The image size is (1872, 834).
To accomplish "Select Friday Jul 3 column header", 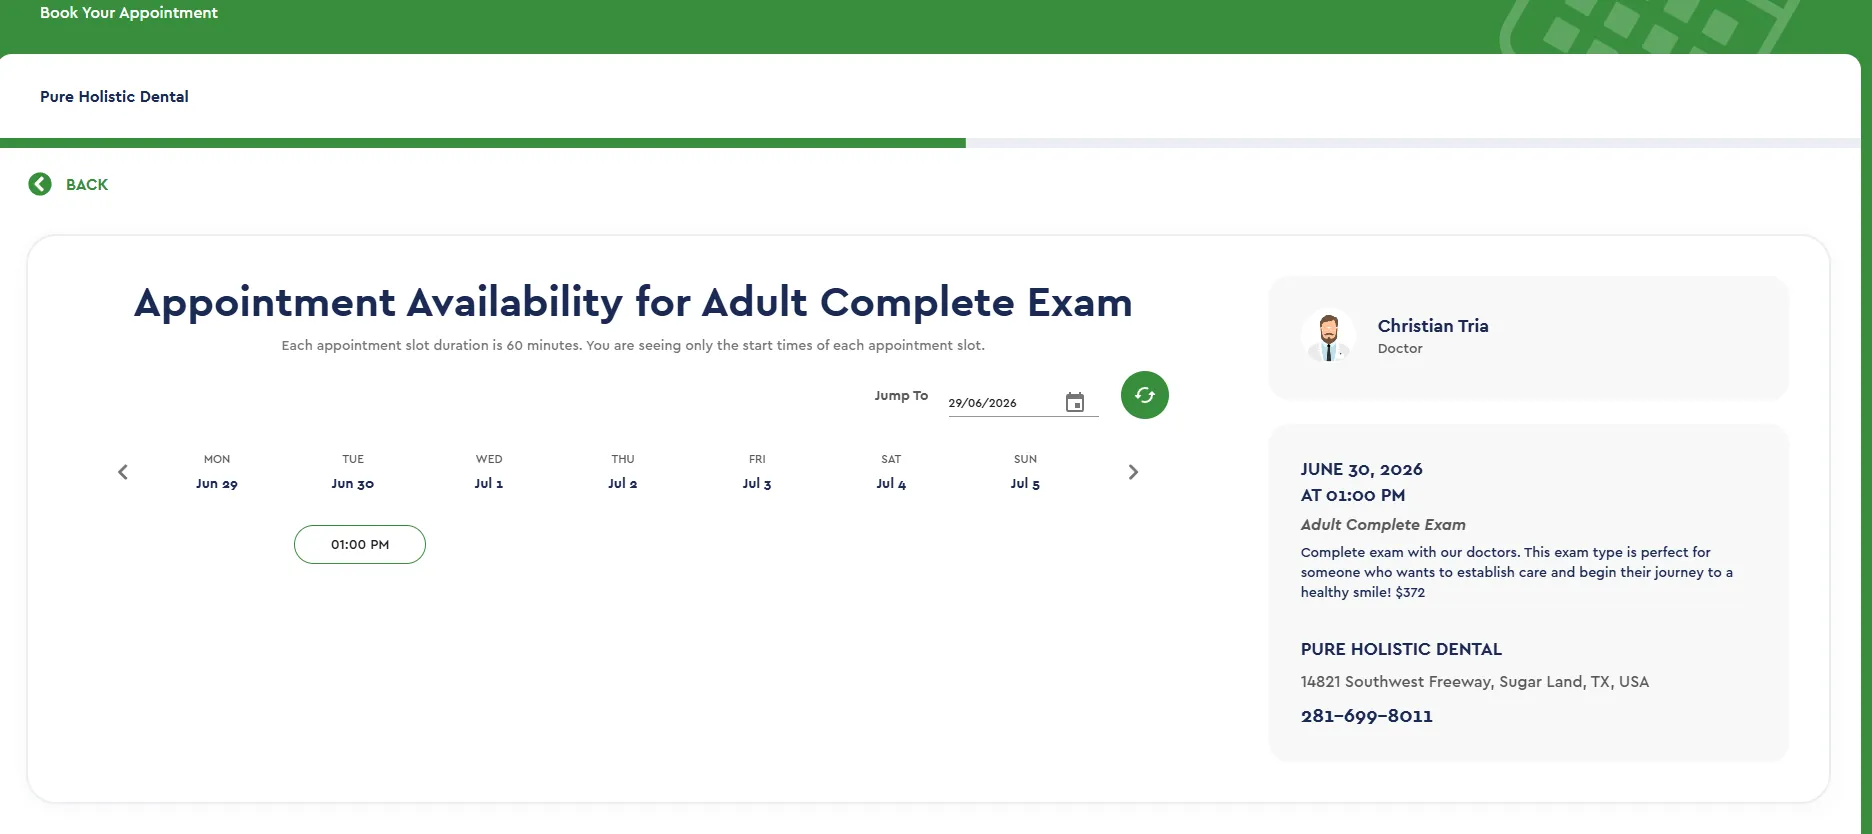I will 757,472.
